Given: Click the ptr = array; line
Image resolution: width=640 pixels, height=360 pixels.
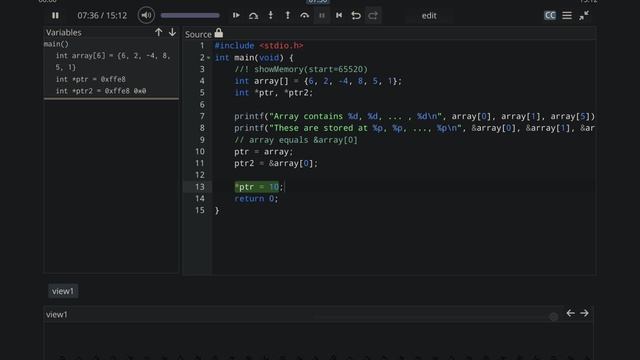Looking at the screenshot, I should [x=264, y=152].
